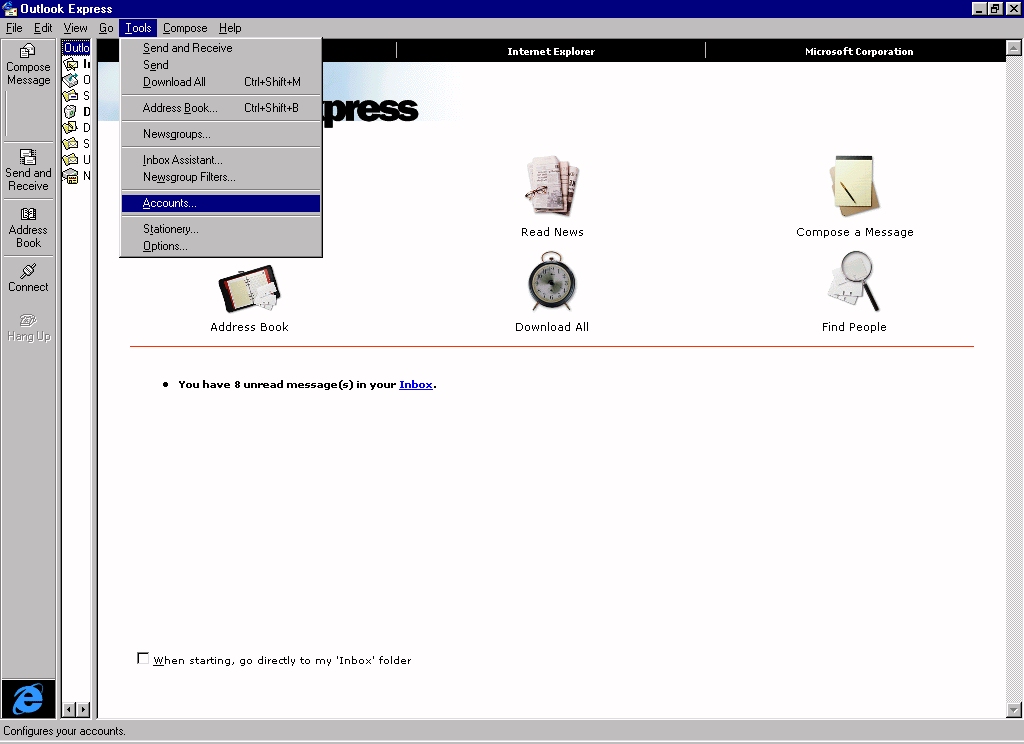Choose Newsgroups... from the Tools menu
Image resolution: width=1024 pixels, height=744 pixels.
(221, 134)
